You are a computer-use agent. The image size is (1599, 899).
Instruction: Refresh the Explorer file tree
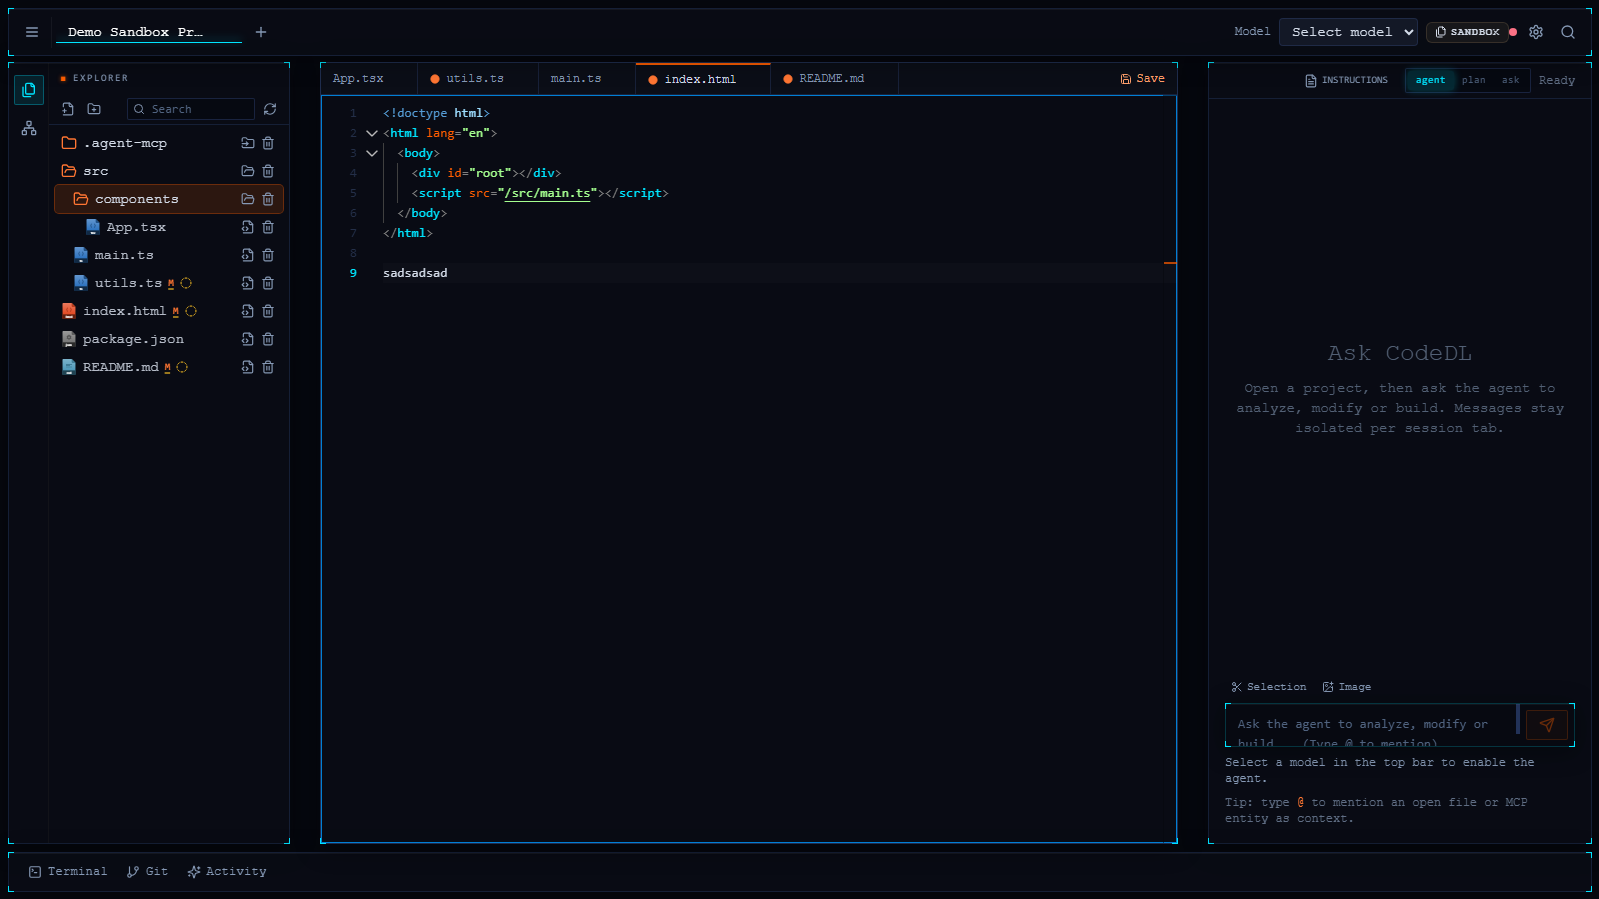coord(270,109)
